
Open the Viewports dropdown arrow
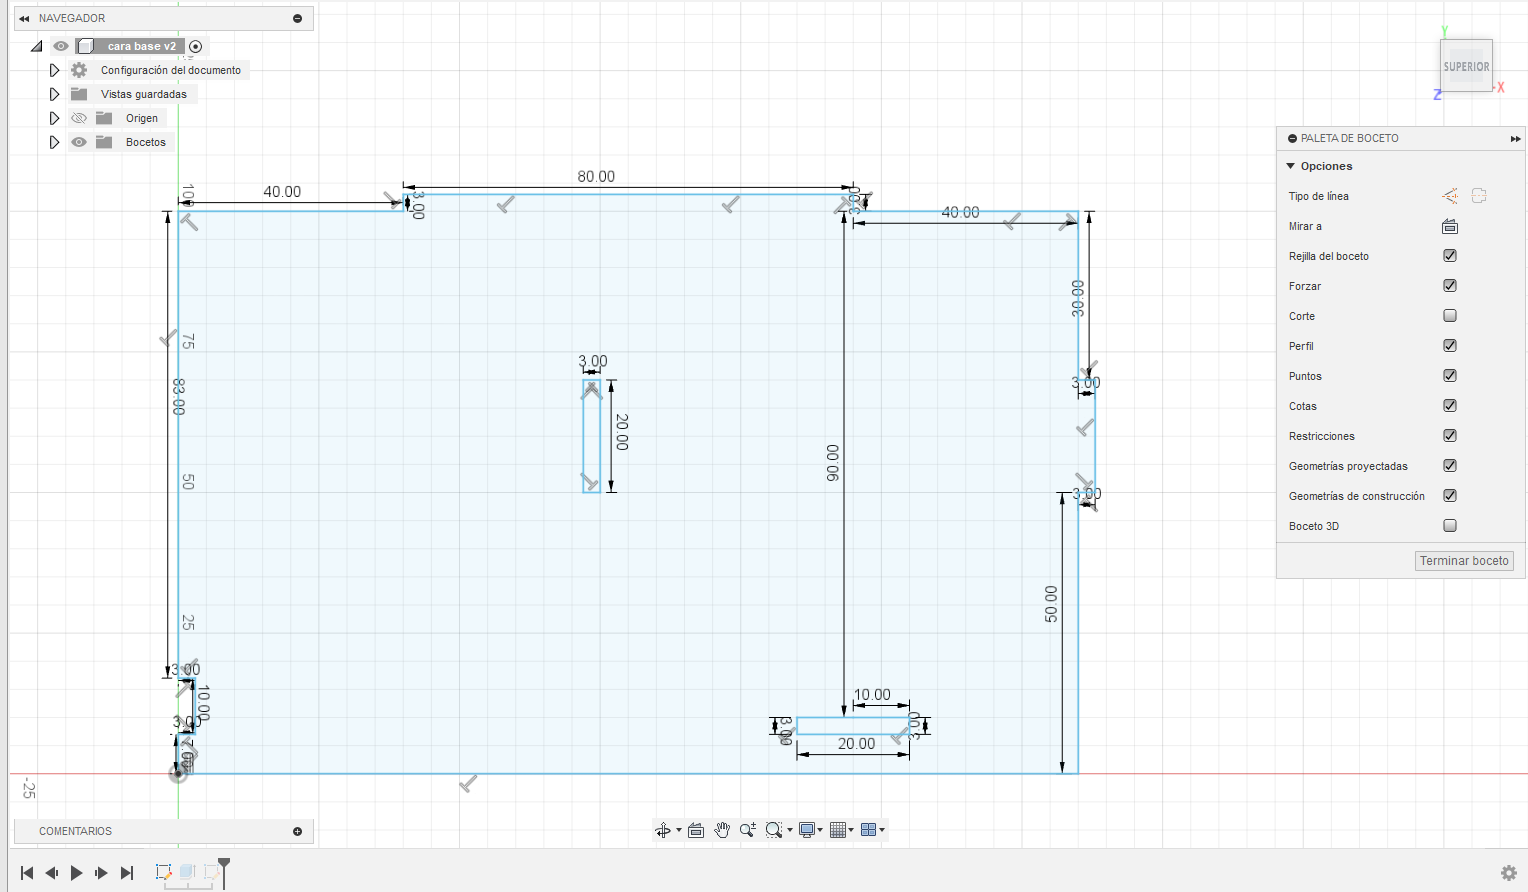click(882, 830)
